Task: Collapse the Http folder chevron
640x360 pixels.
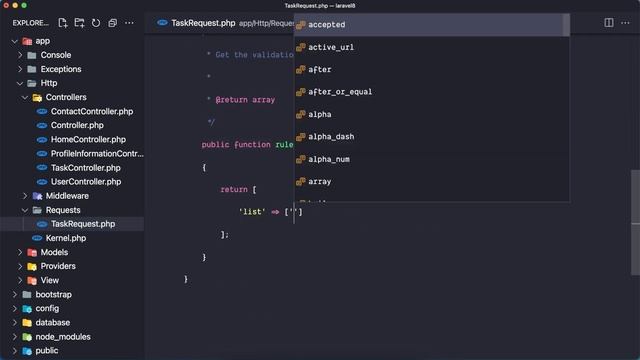Action: (x=20, y=83)
